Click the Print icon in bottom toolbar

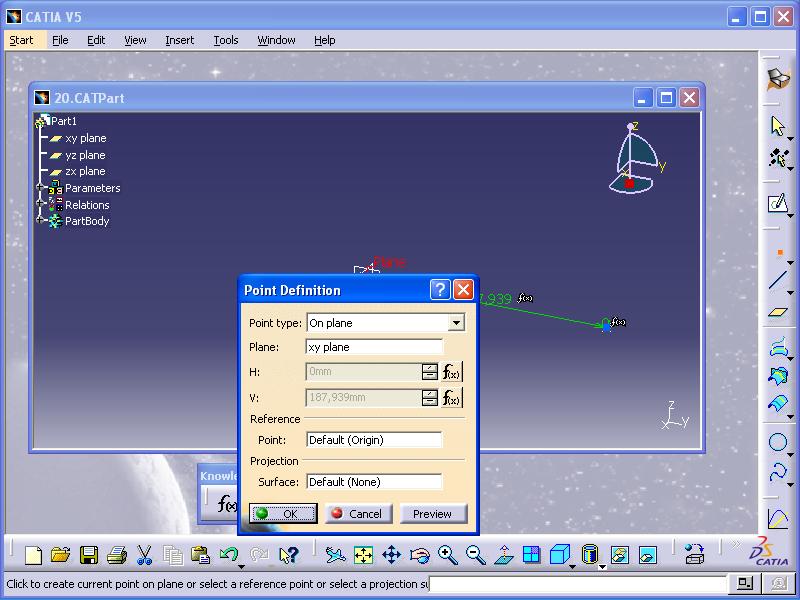117,554
